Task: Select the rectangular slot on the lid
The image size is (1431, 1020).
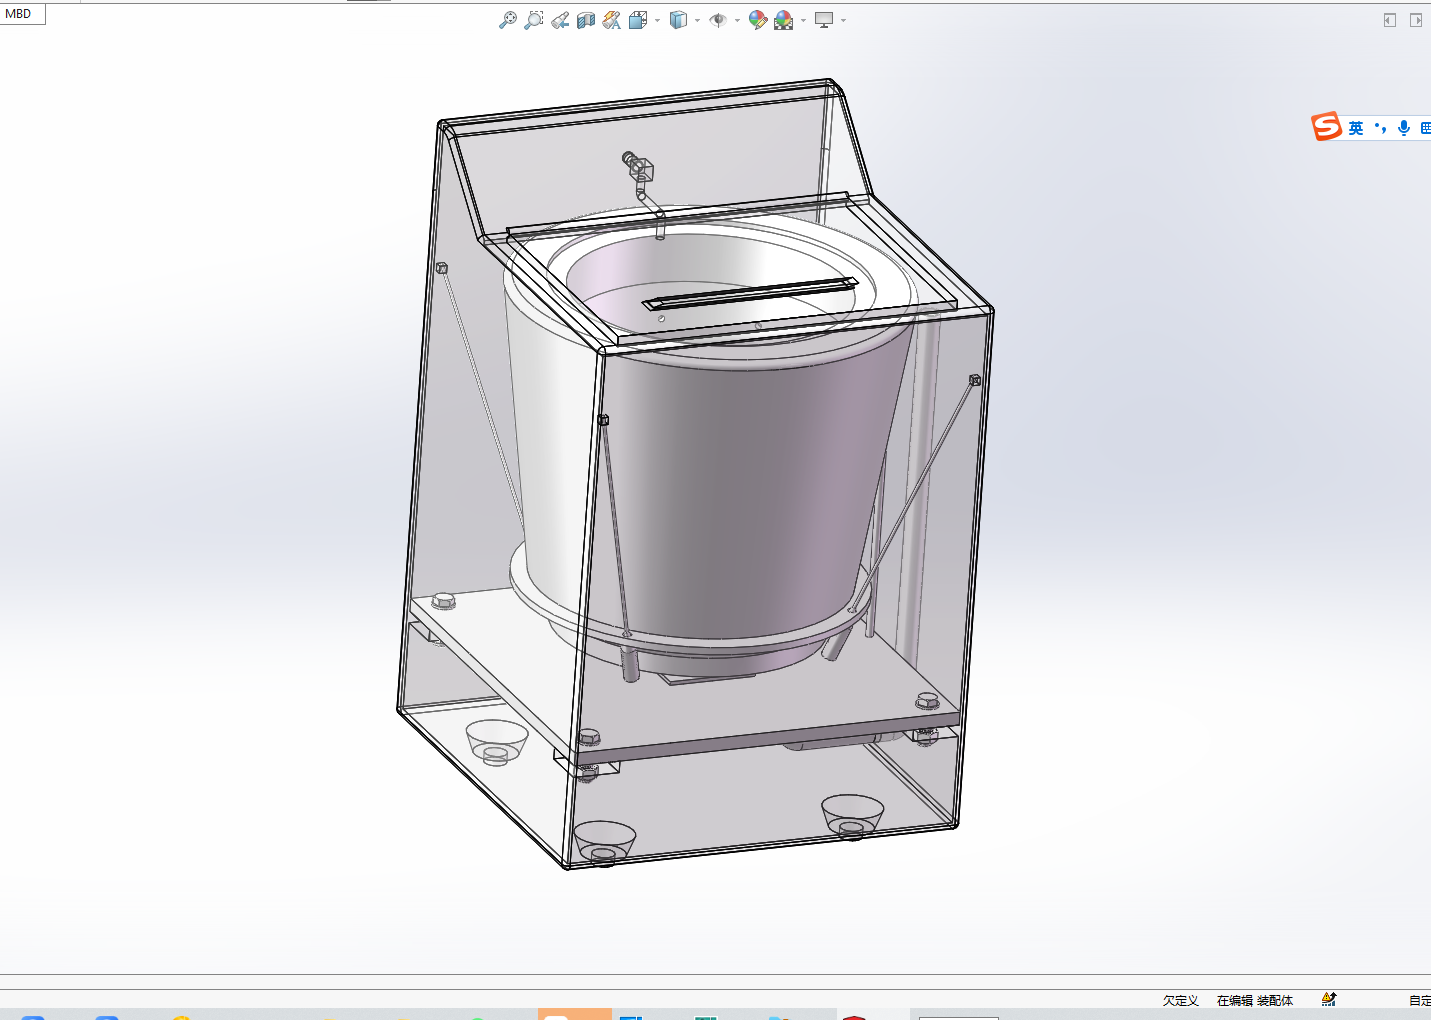Action: (x=750, y=293)
